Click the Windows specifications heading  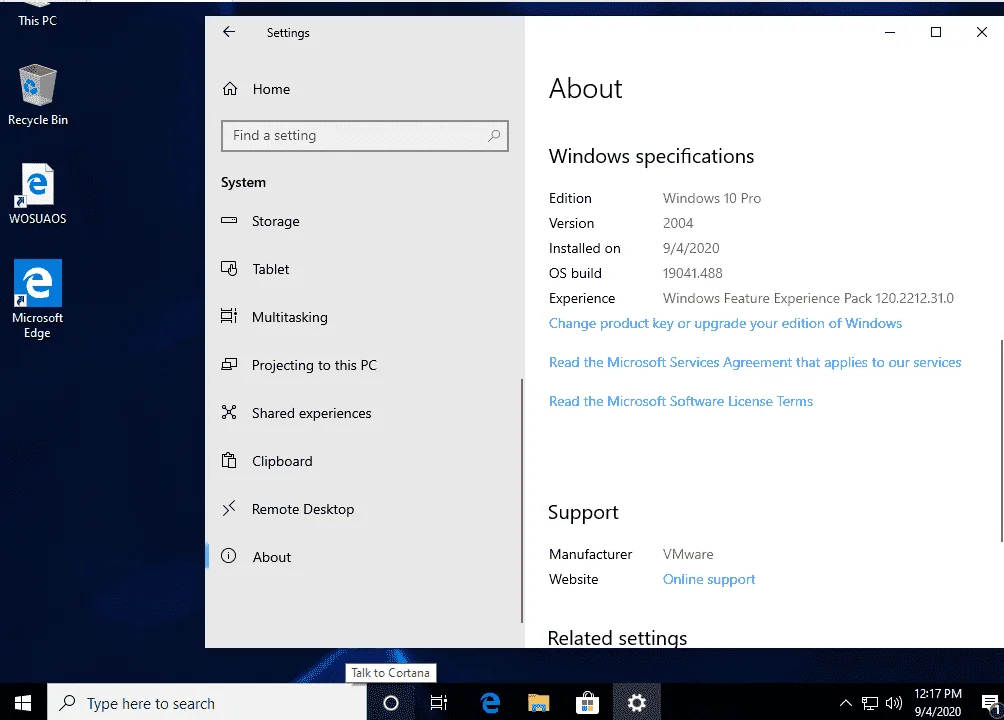point(651,157)
